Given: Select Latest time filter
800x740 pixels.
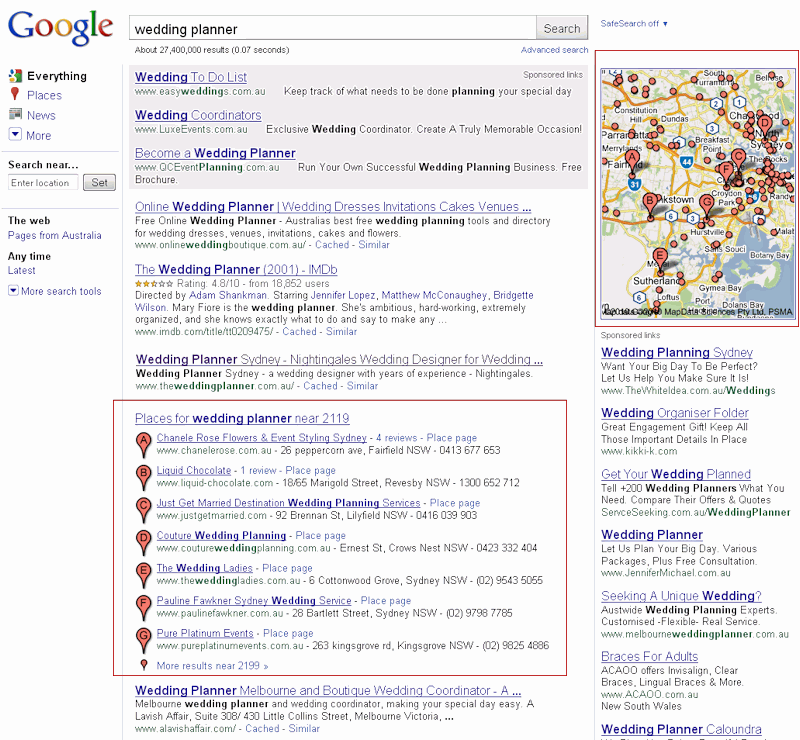Looking at the screenshot, I should tap(21, 270).
